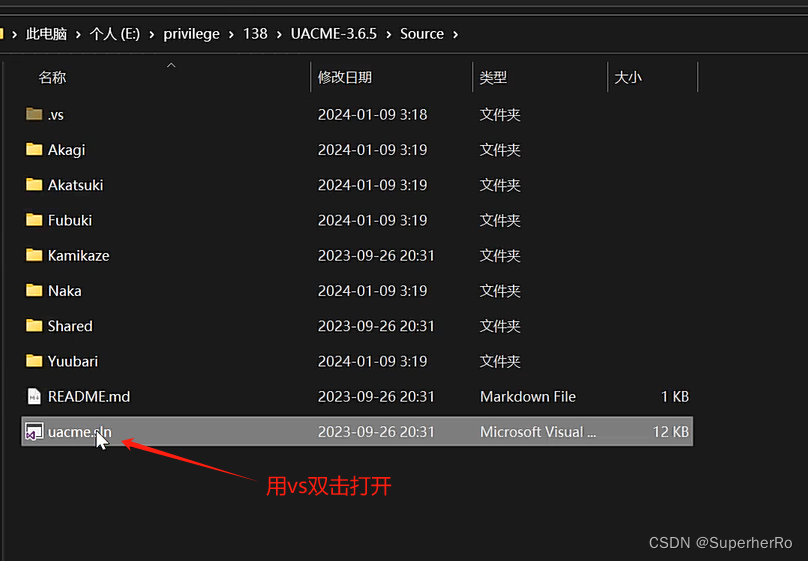Viewport: 808px width, 561px height.
Task: Click Naka's date 2024-01-09 3:19
Action: (x=373, y=291)
